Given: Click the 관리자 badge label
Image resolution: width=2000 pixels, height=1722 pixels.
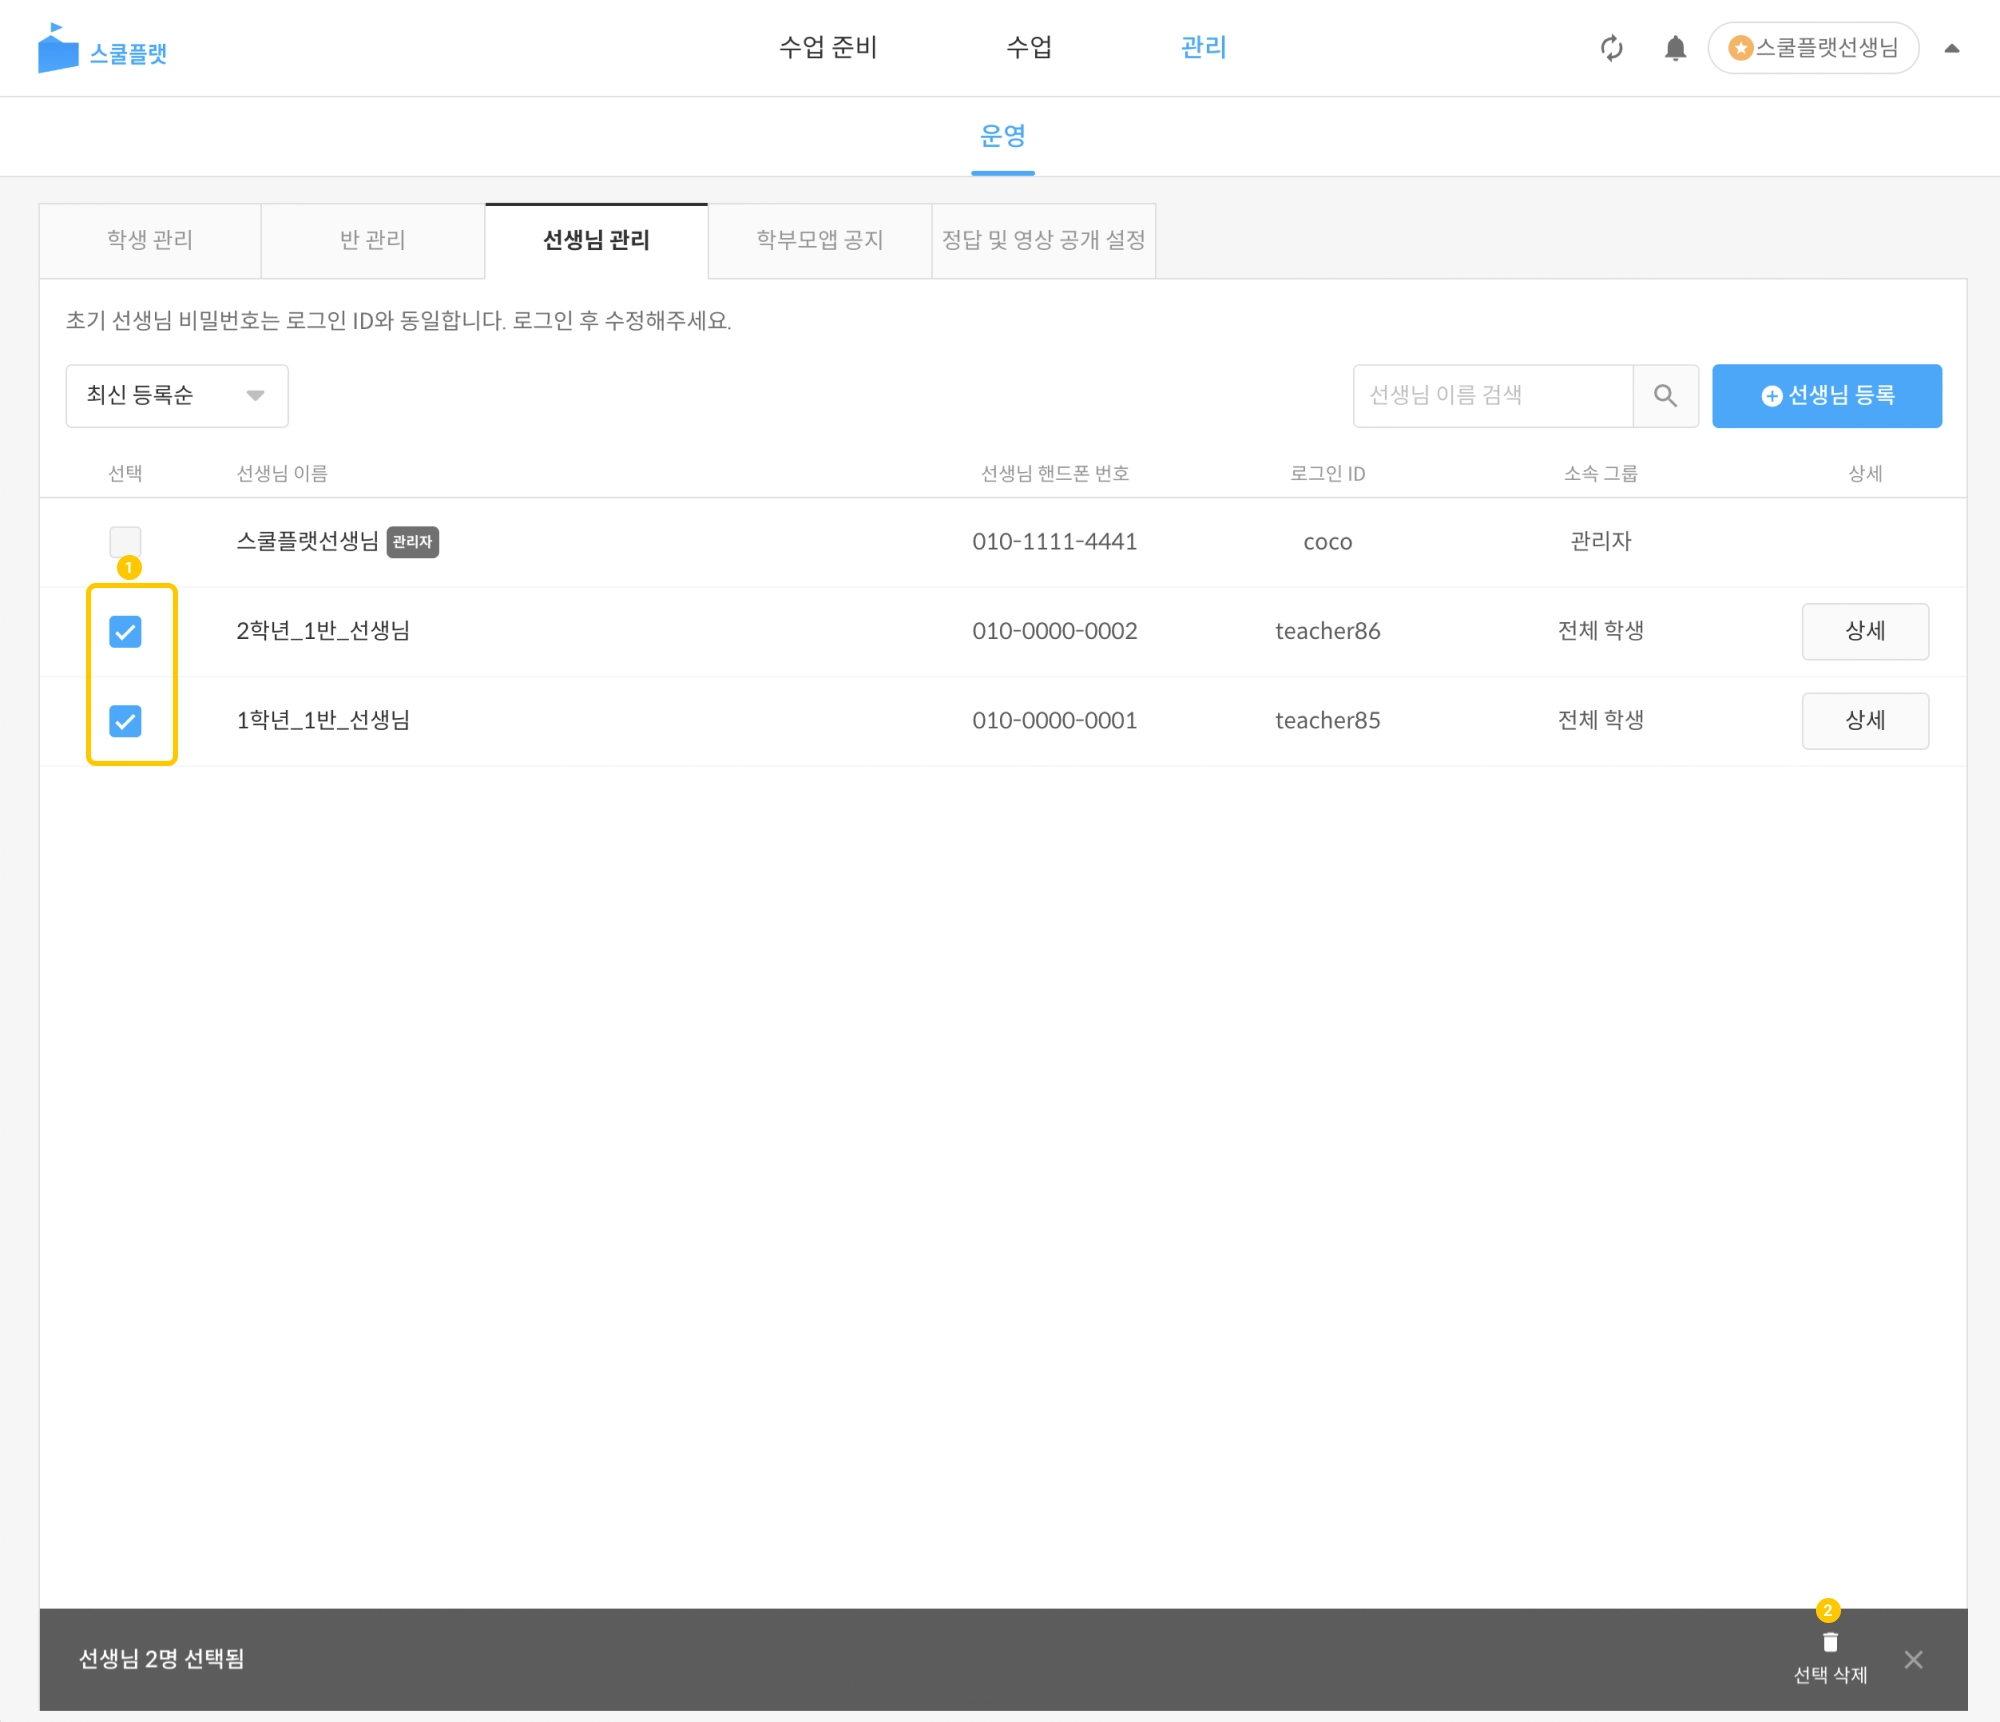Looking at the screenshot, I should pos(412,542).
